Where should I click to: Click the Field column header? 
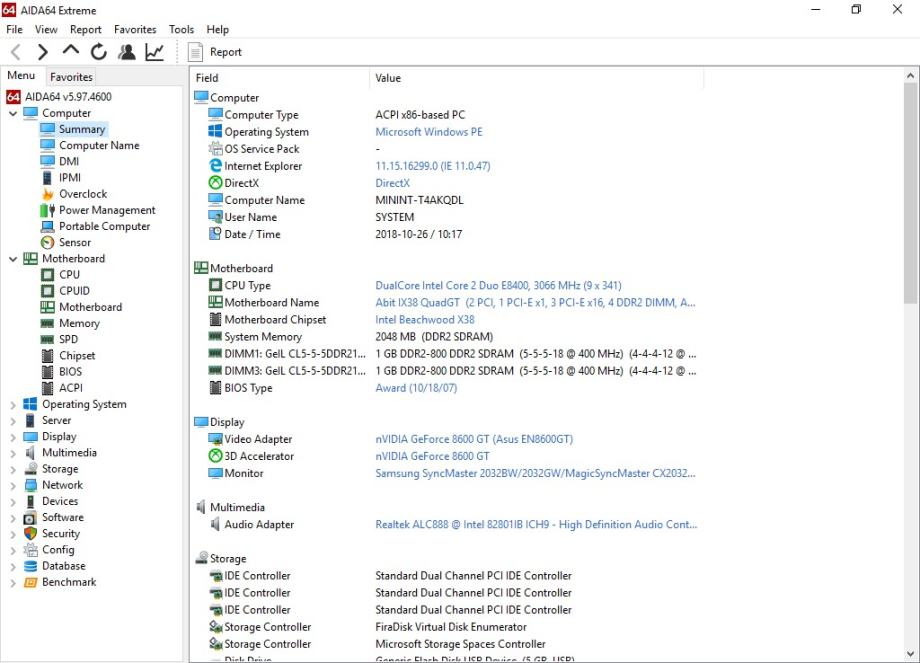[x=281, y=78]
